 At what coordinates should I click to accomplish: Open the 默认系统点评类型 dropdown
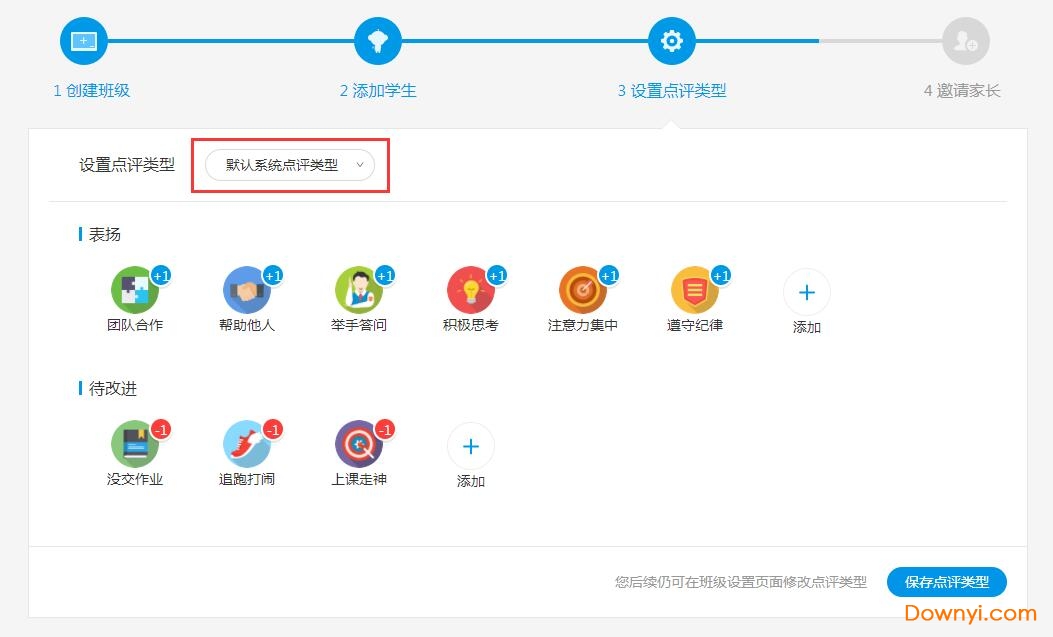(x=290, y=166)
